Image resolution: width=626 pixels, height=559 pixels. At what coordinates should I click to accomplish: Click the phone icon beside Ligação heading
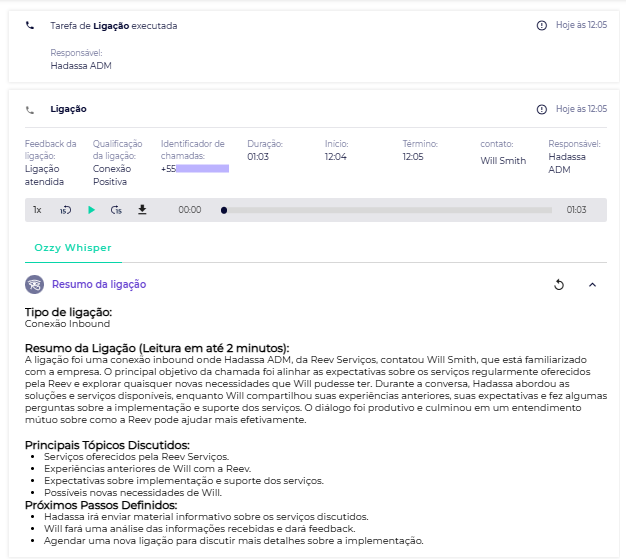(30, 110)
